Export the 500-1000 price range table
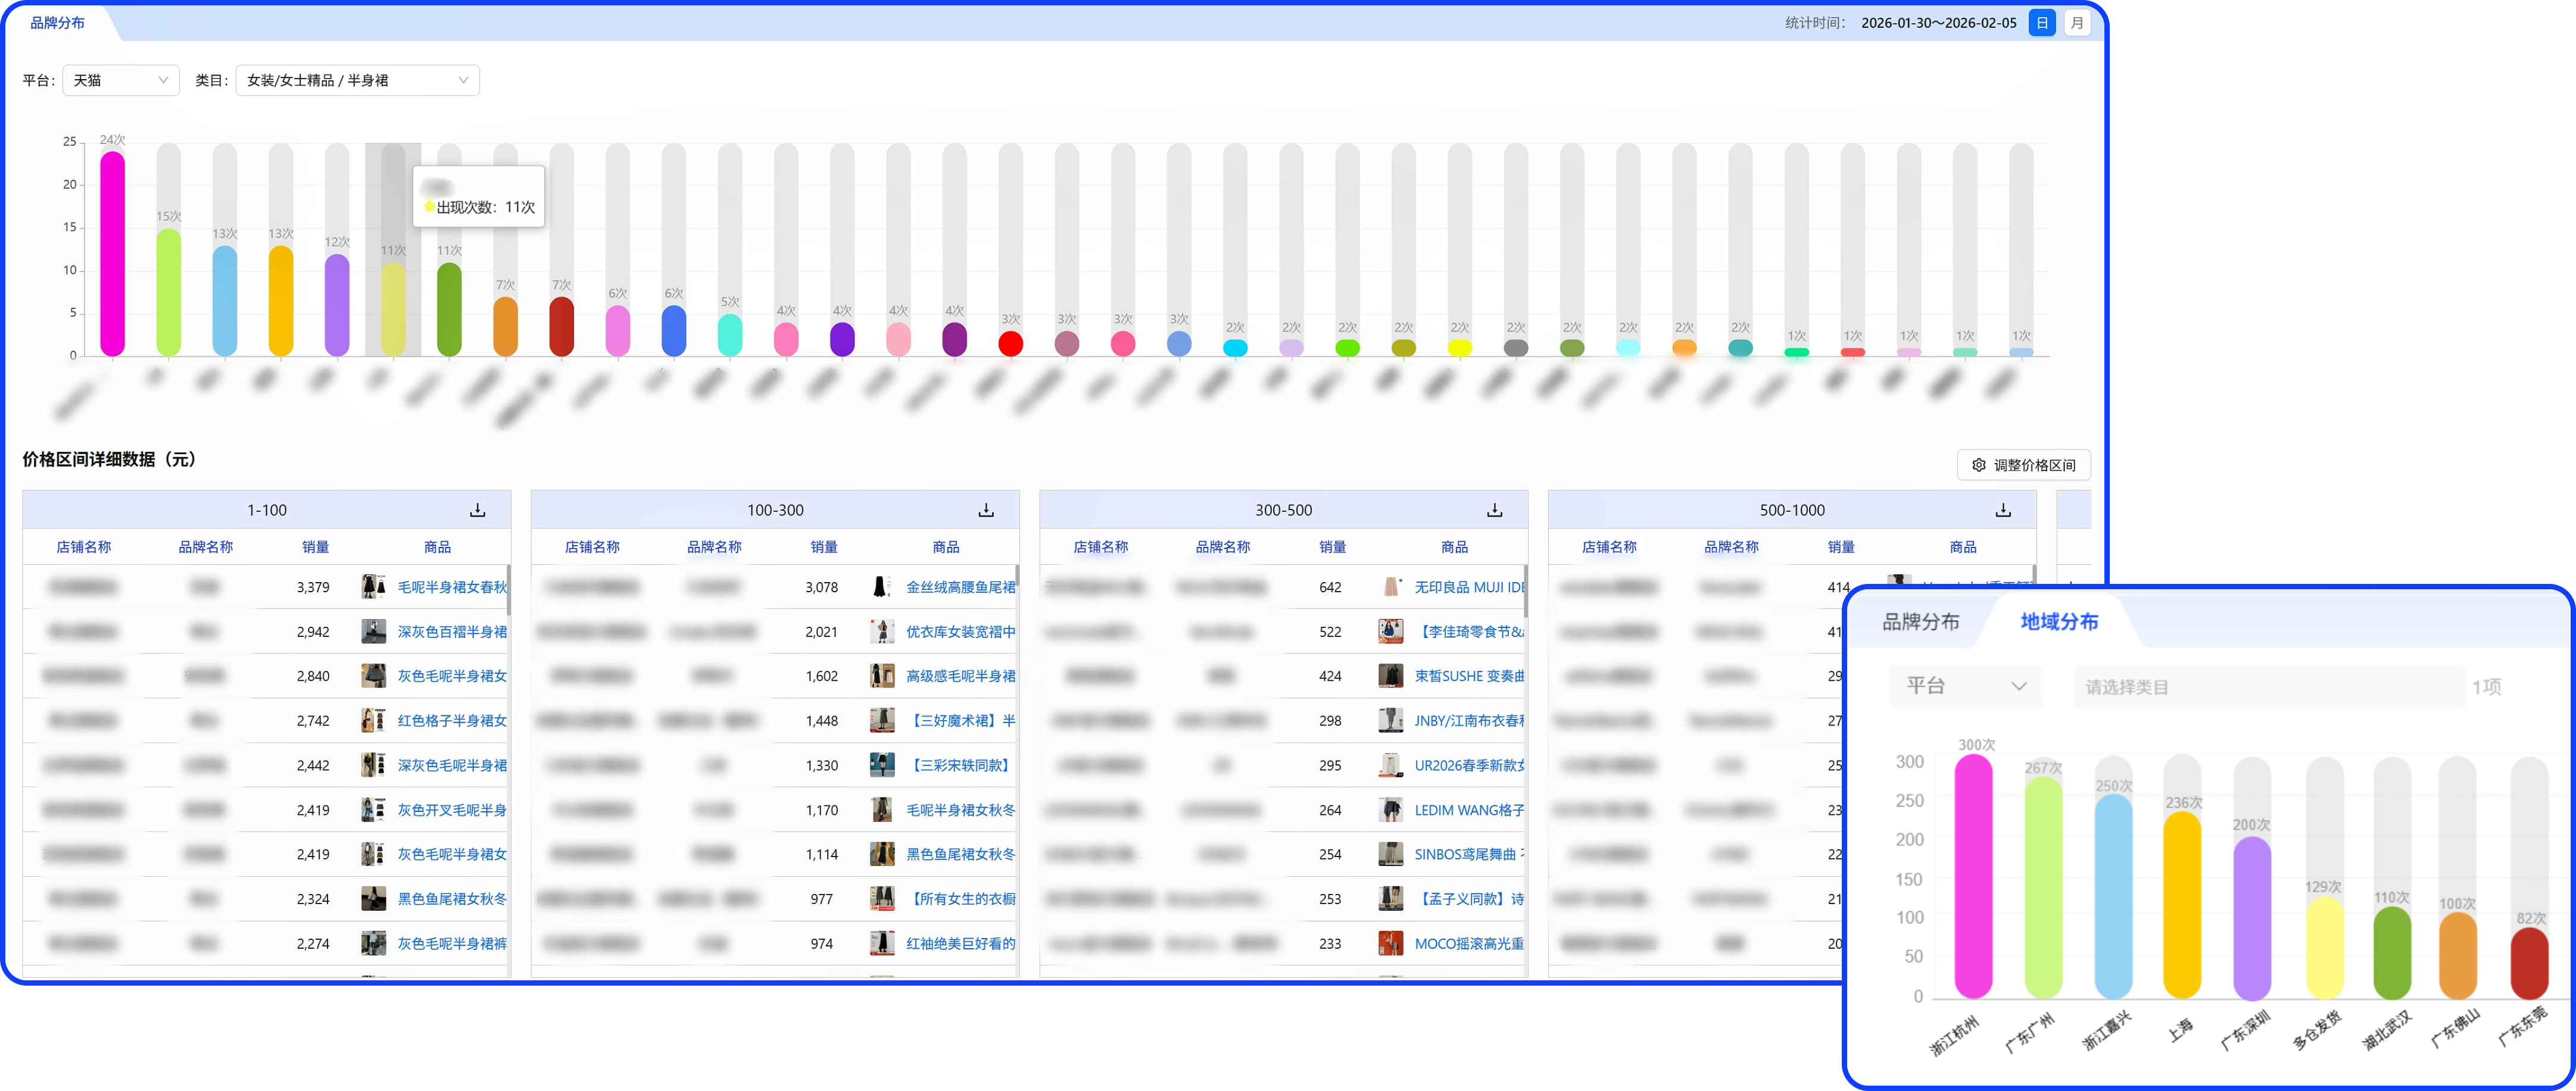The height and width of the screenshot is (1091, 2576). pos(2003,510)
